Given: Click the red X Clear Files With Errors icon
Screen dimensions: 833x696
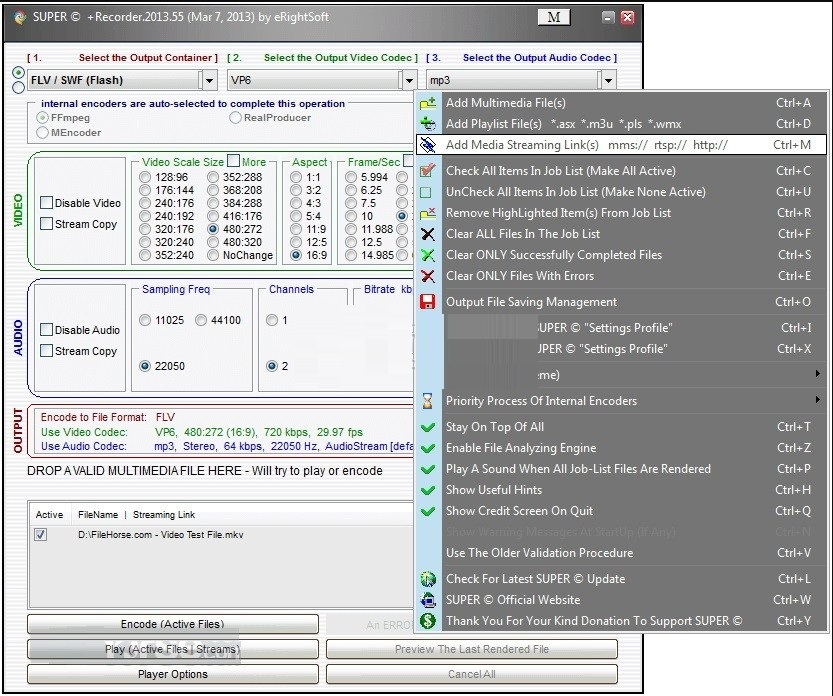Looking at the screenshot, I should coord(428,276).
